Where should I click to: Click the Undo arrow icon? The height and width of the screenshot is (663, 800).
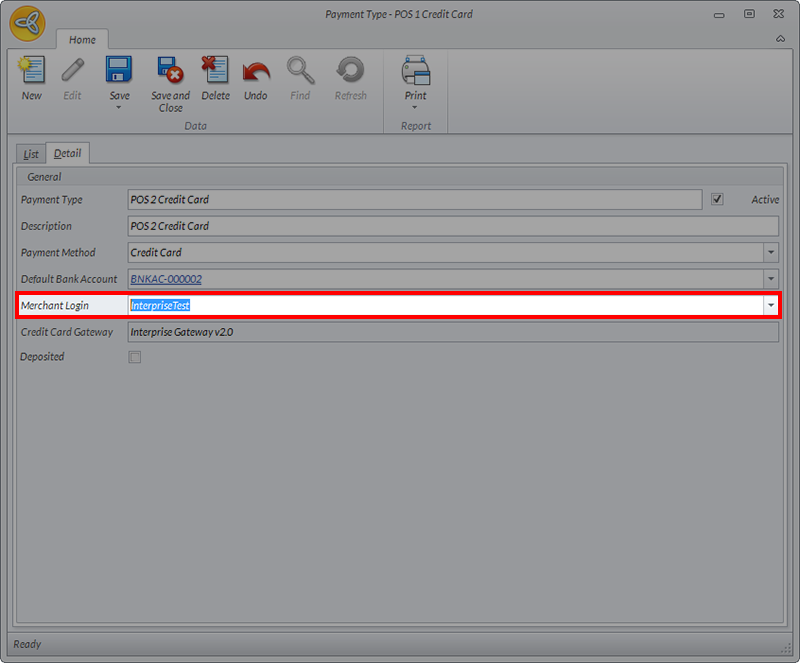click(256, 71)
